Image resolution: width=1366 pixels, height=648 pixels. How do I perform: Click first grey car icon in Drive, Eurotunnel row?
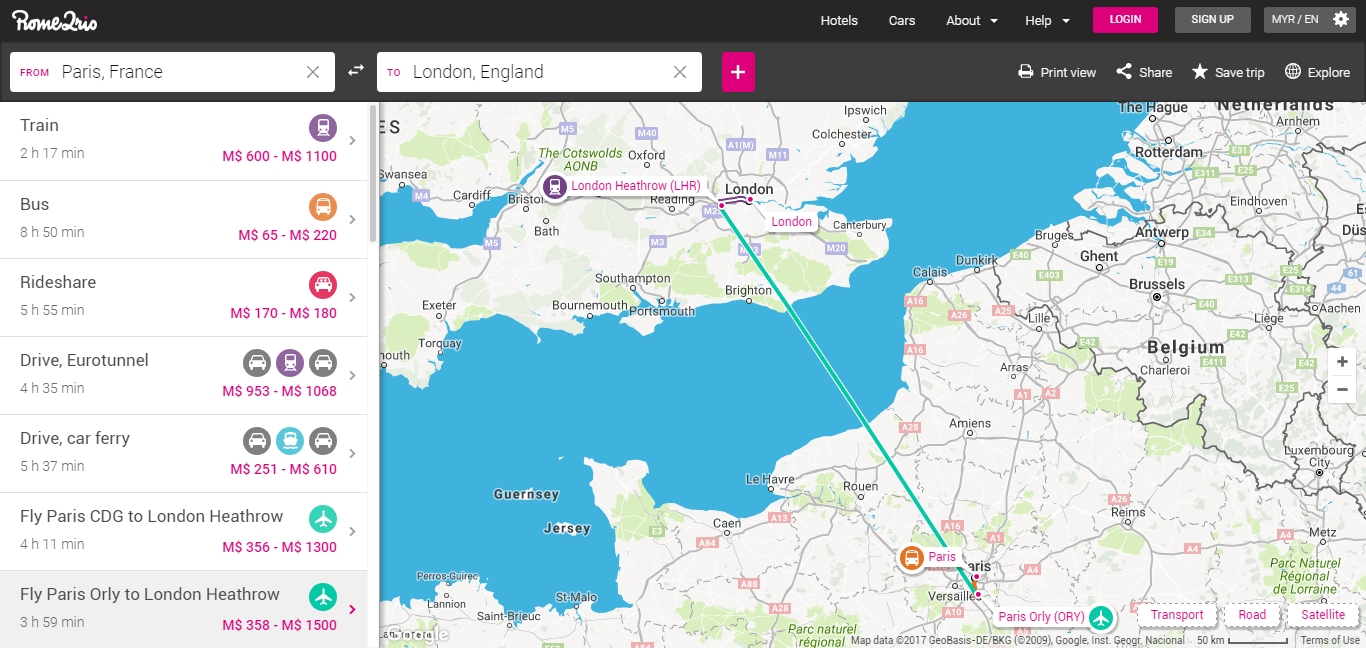(x=257, y=362)
